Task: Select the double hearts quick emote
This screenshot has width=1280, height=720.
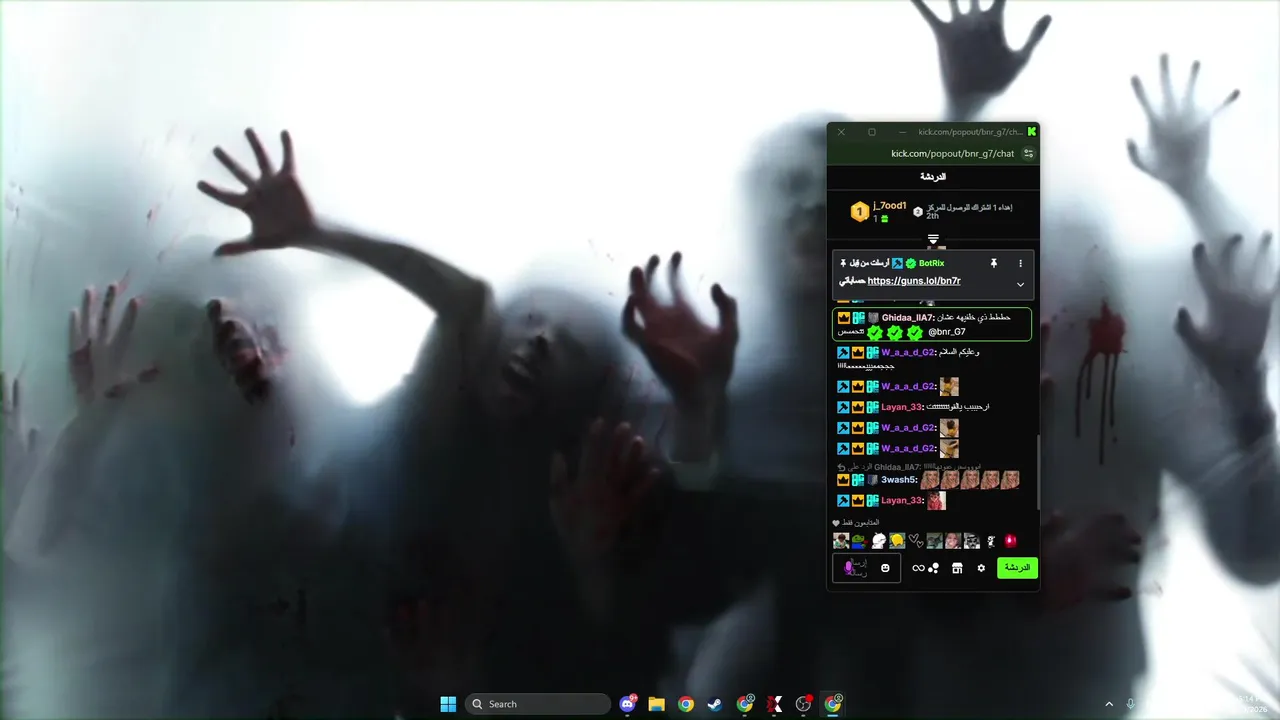Action: point(915,541)
